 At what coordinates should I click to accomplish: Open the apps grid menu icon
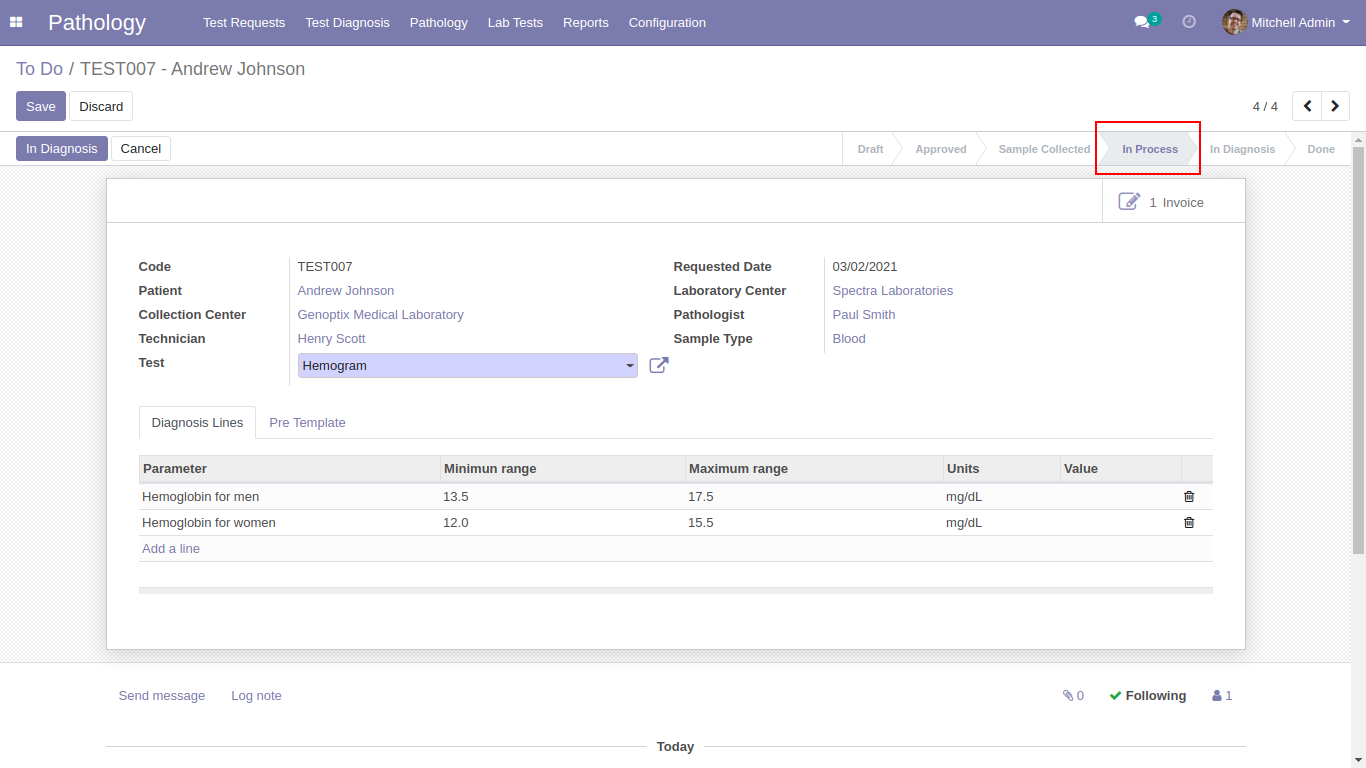(16, 22)
